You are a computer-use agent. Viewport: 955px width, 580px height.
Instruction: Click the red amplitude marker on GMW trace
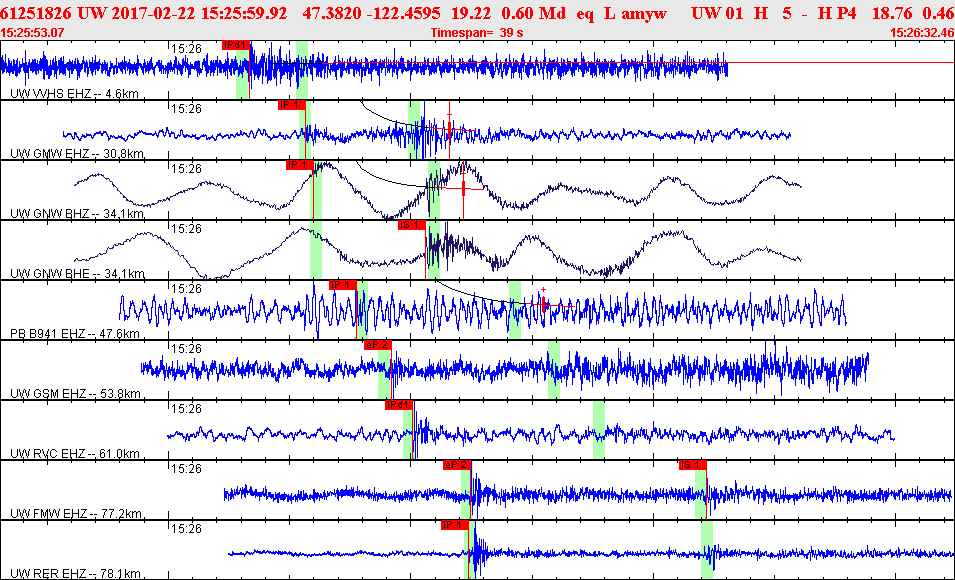tap(449, 129)
